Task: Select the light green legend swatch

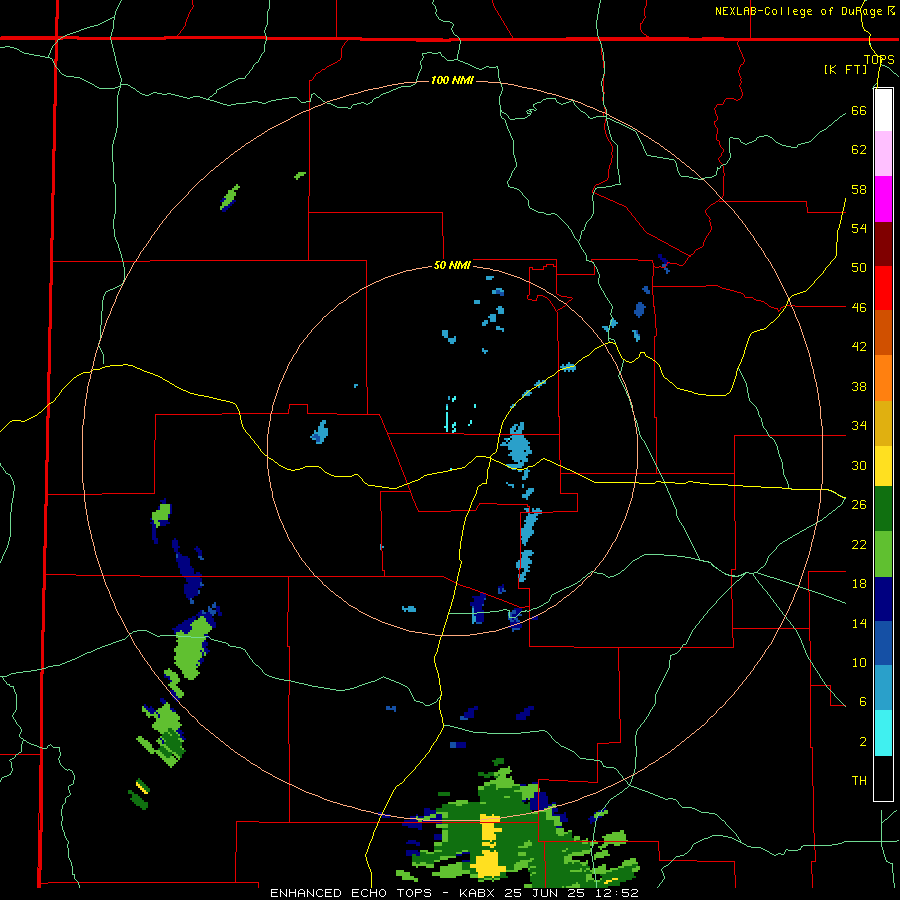Action: (x=883, y=554)
